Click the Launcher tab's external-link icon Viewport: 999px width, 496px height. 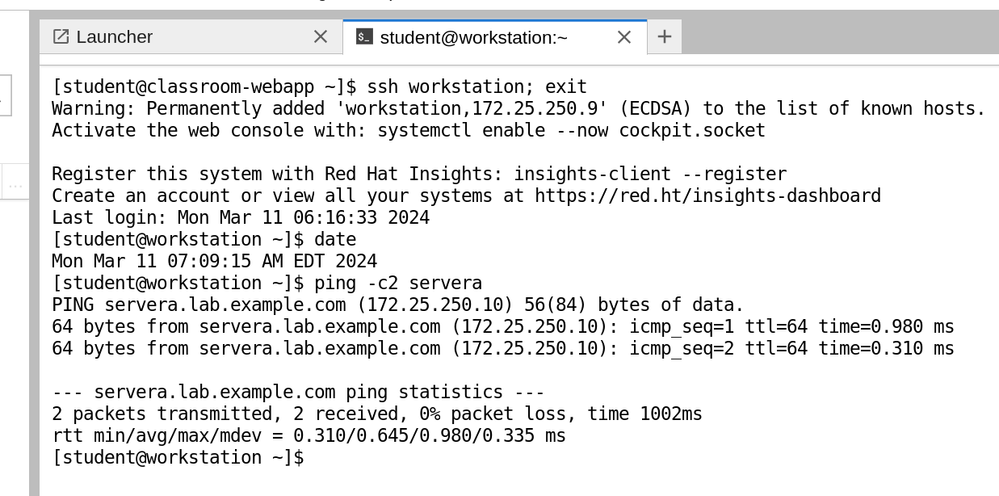click(x=60, y=37)
